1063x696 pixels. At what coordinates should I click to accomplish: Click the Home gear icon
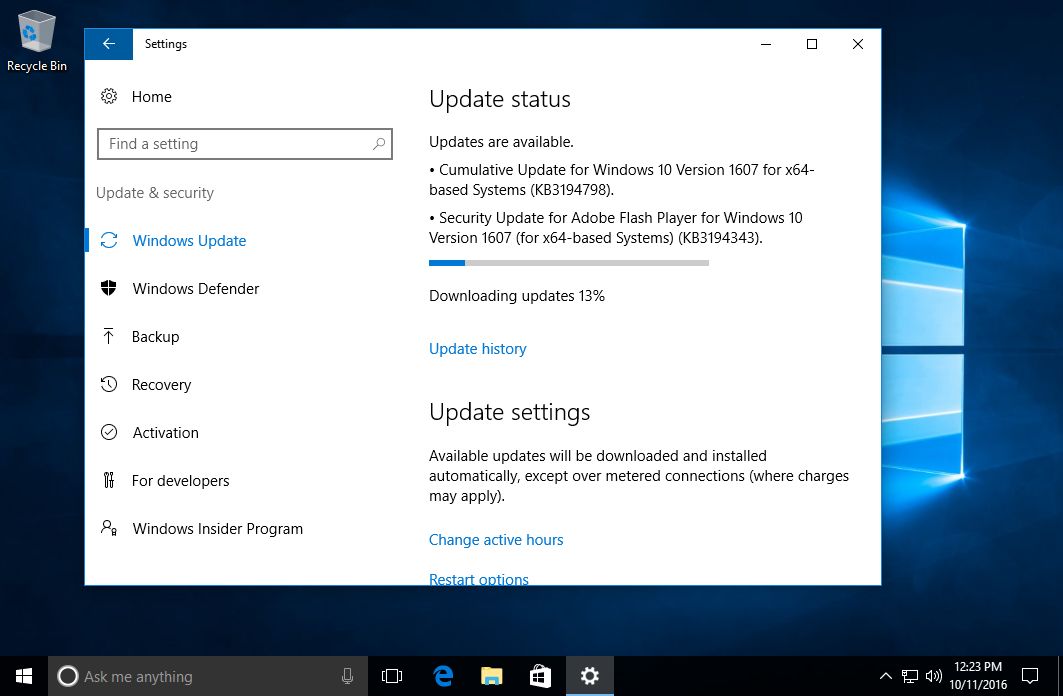108,96
